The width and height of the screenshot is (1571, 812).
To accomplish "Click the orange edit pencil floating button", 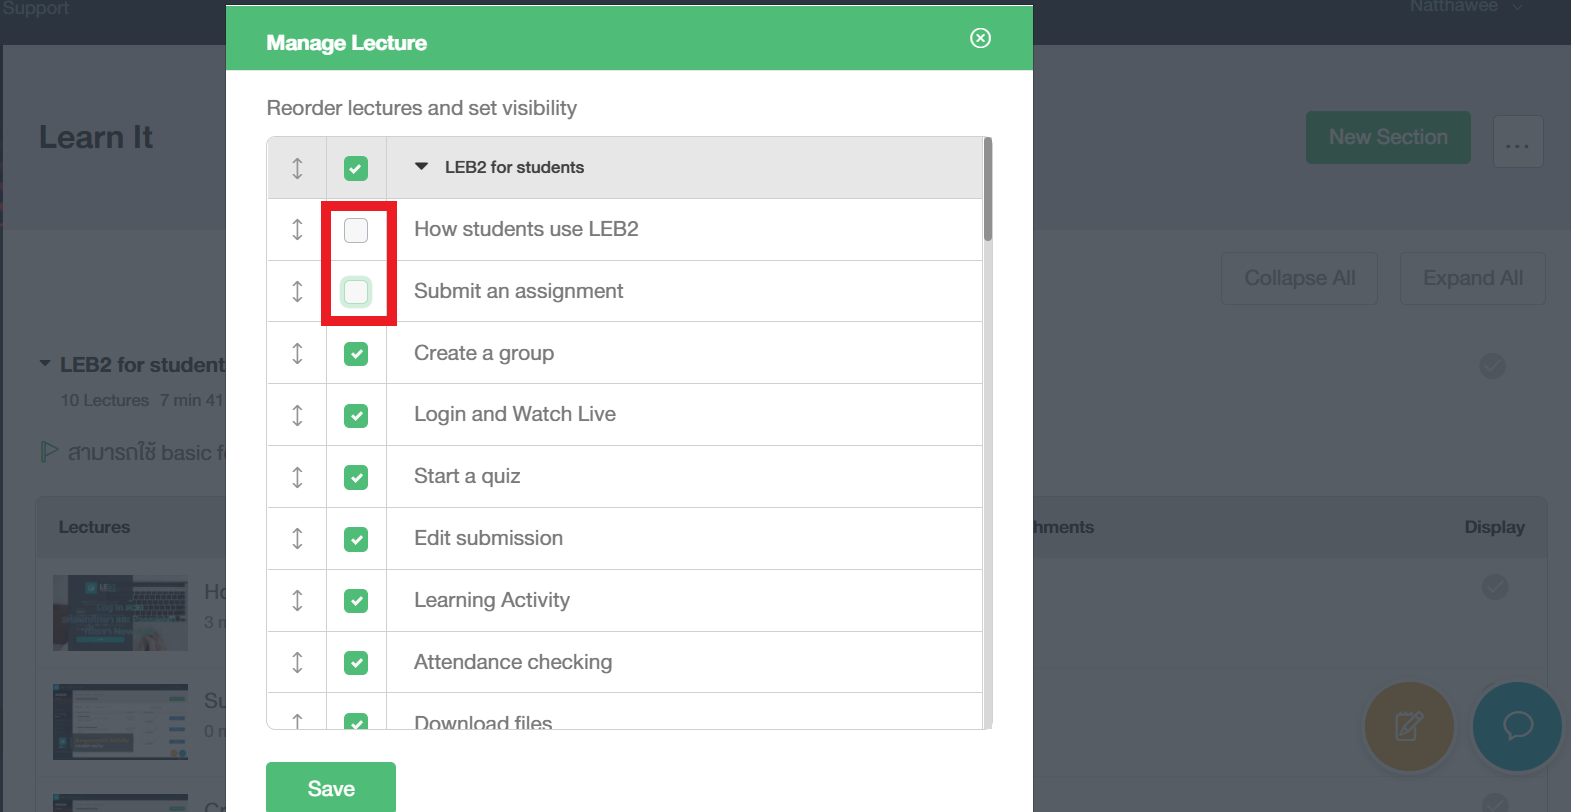I will tap(1409, 727).
